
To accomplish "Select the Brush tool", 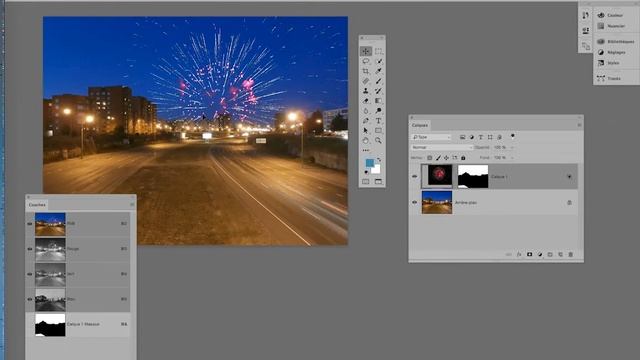I will coord(379,81).
